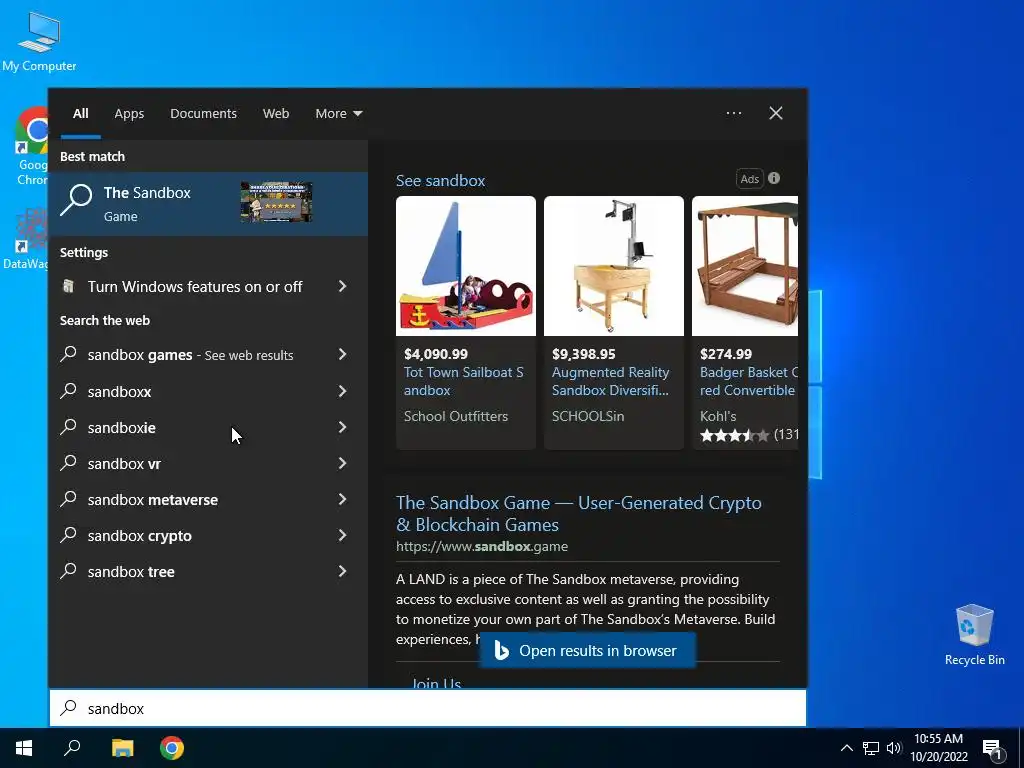The height and width of the screenshot is (768, 1024).
Task: Switch to the All tab
Action: (81, 113)
